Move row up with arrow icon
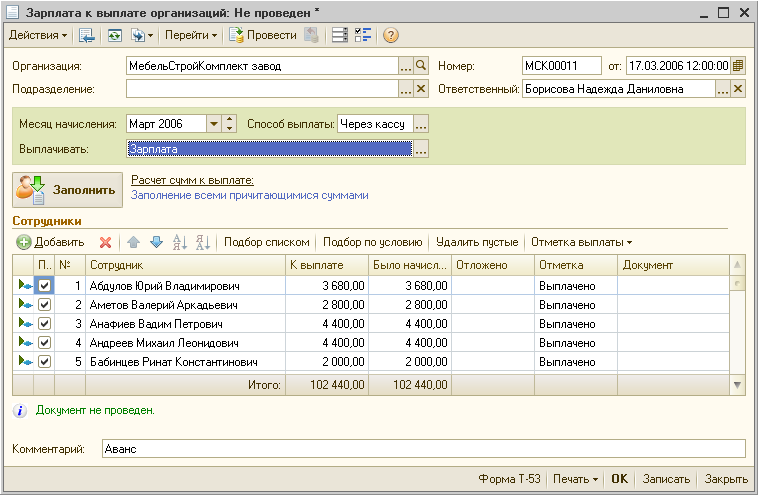The image size is (758, 495). 133,242
